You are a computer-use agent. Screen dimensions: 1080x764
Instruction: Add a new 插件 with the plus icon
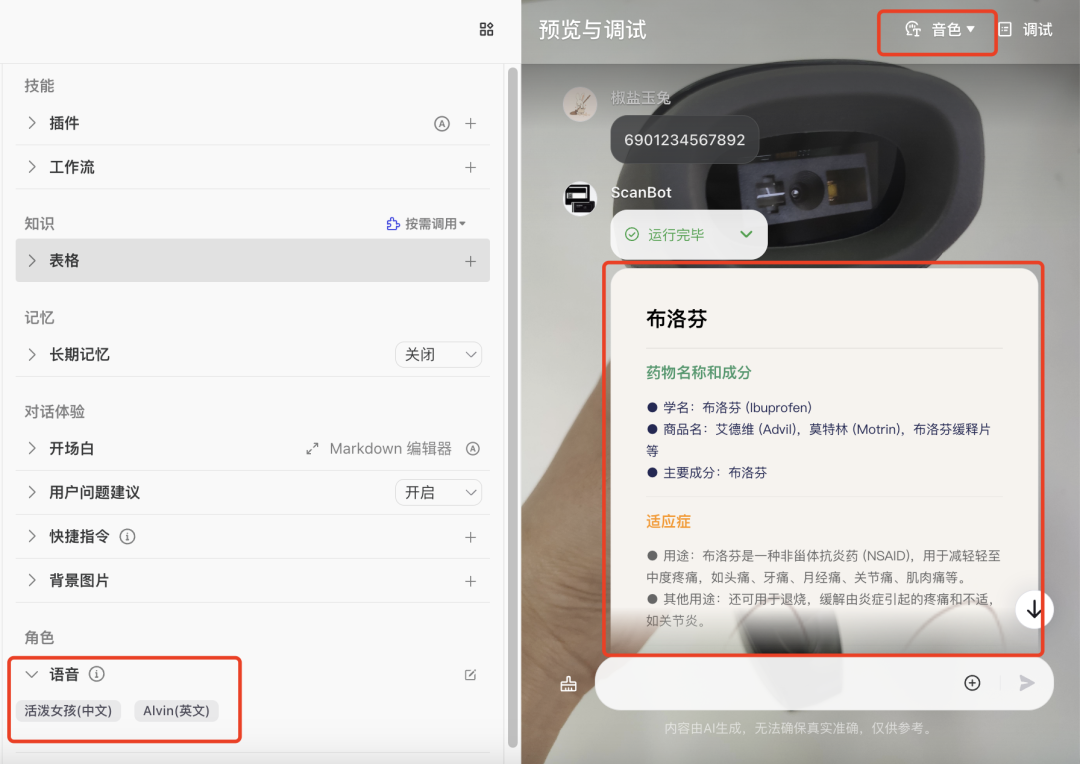[x=470, y=123]
